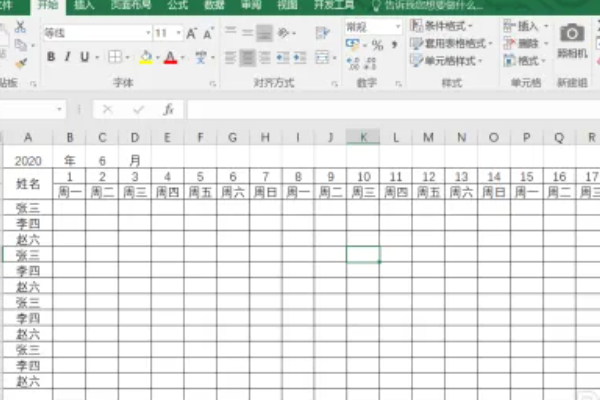
Task: Increase decimal places
Action: [353, 63]
